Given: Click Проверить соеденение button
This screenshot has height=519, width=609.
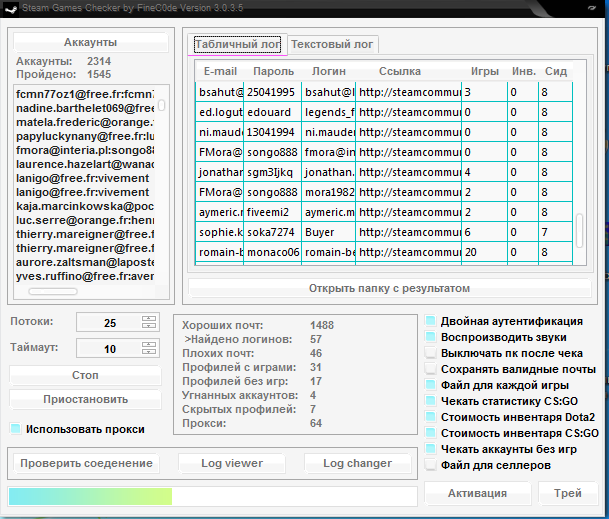Looking at the screenshot, I should (x=86, y=463).
